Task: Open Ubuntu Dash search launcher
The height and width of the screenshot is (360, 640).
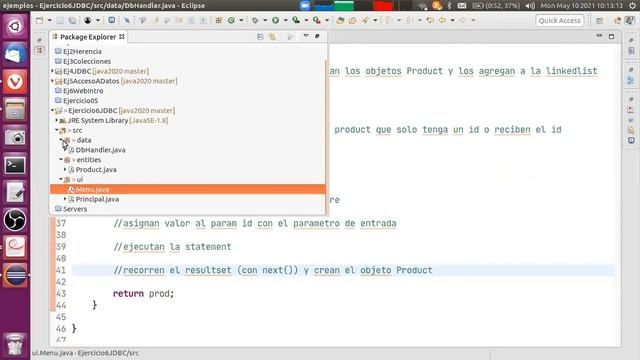Action: (15, 27)
